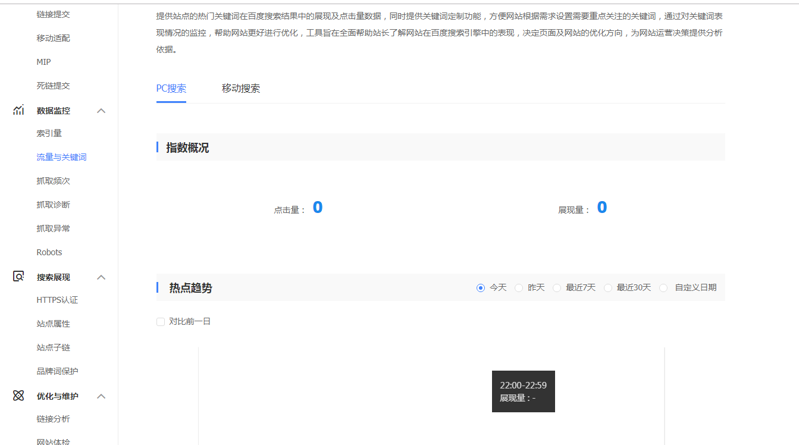Select the 最近30天 radio button
Viewport: 799px width, 445px height.
608,288
